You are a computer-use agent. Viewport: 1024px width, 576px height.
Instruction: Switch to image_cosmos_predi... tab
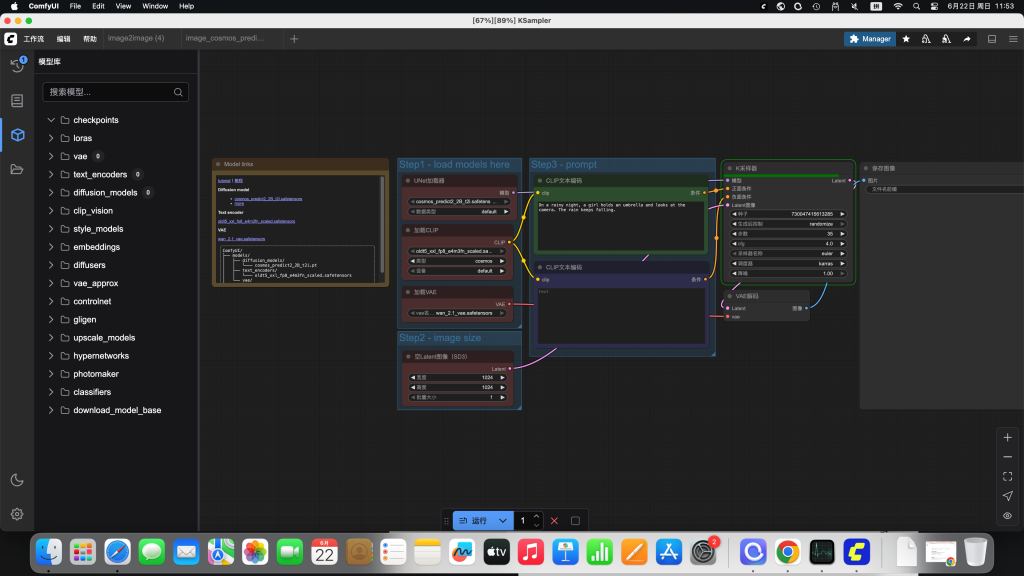pyautogui.click(x=225, y=38)
